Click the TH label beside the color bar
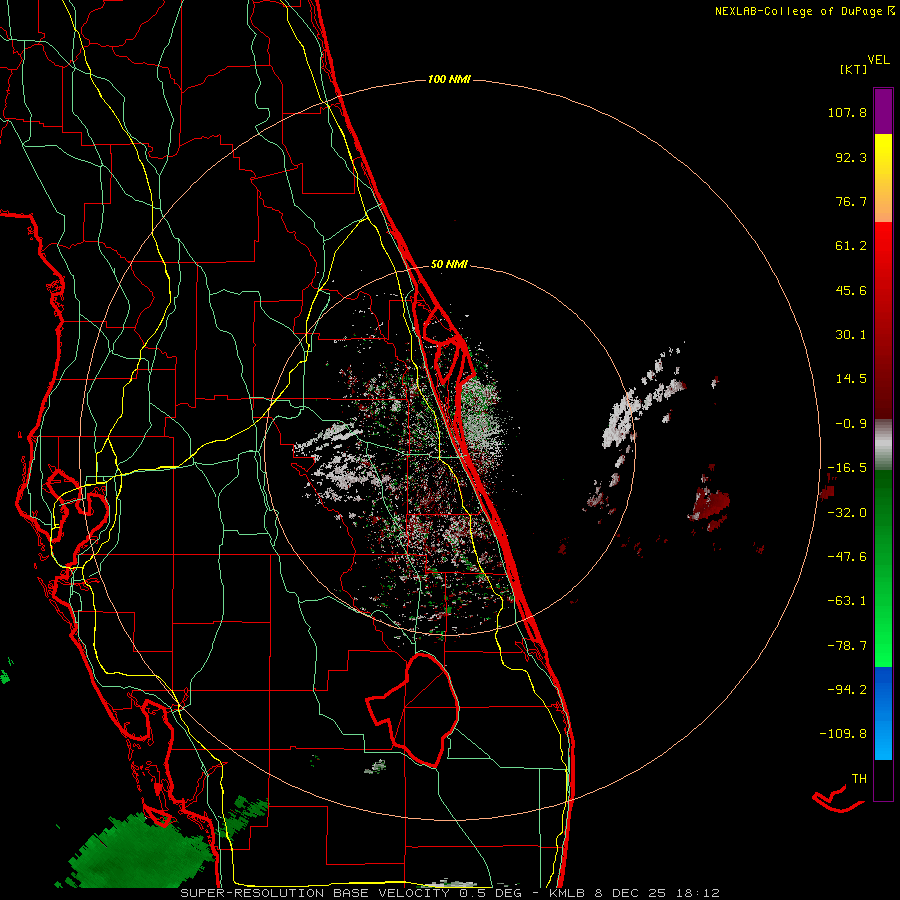This screenshot has width=900, height=900. [859, 779]
